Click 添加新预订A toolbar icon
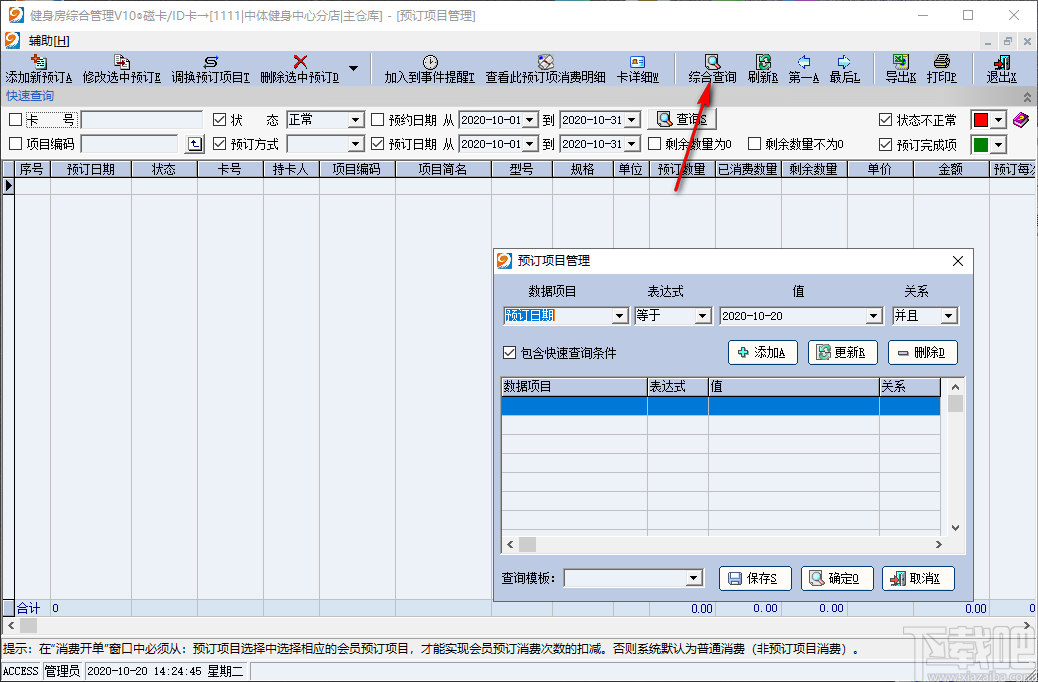 [x=38, y=62]
